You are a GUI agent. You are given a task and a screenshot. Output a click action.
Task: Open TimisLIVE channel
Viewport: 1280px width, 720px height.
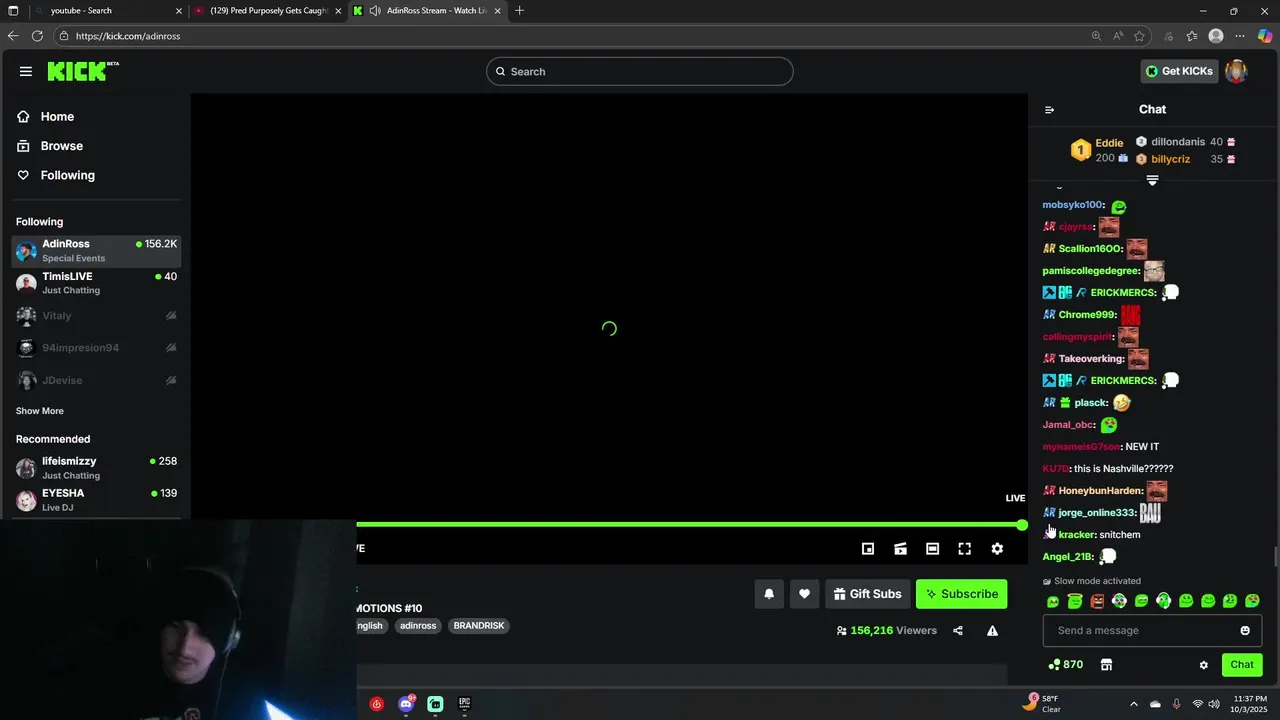point(96,283)
